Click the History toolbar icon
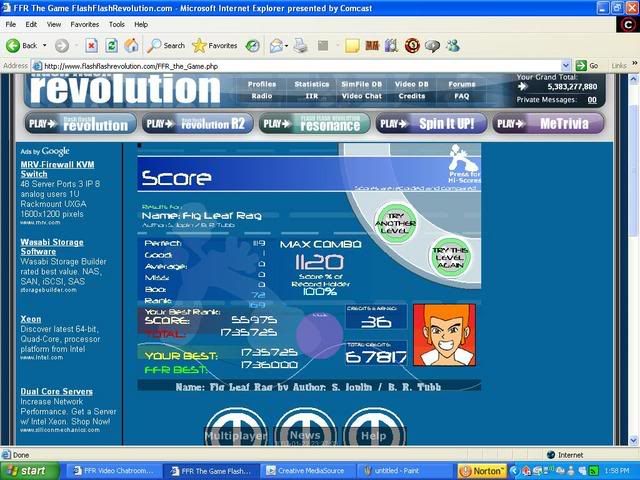640x480 pixels. [x=253, y=45]
